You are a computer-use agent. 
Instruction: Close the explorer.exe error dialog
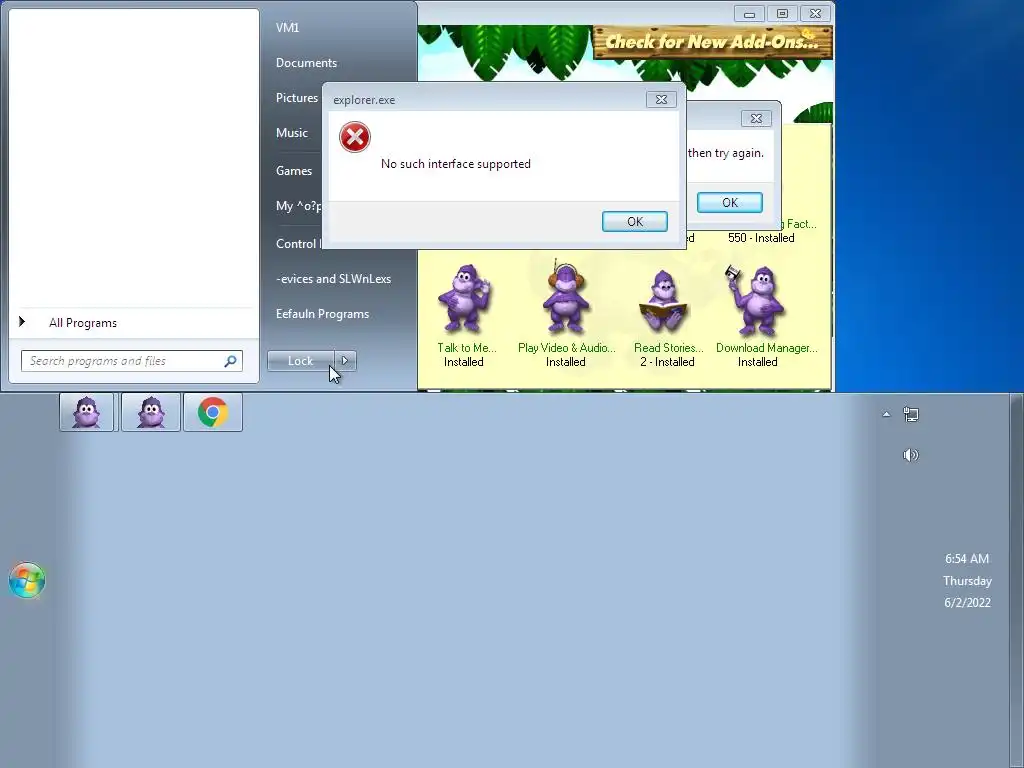click(x=661, y=99)
